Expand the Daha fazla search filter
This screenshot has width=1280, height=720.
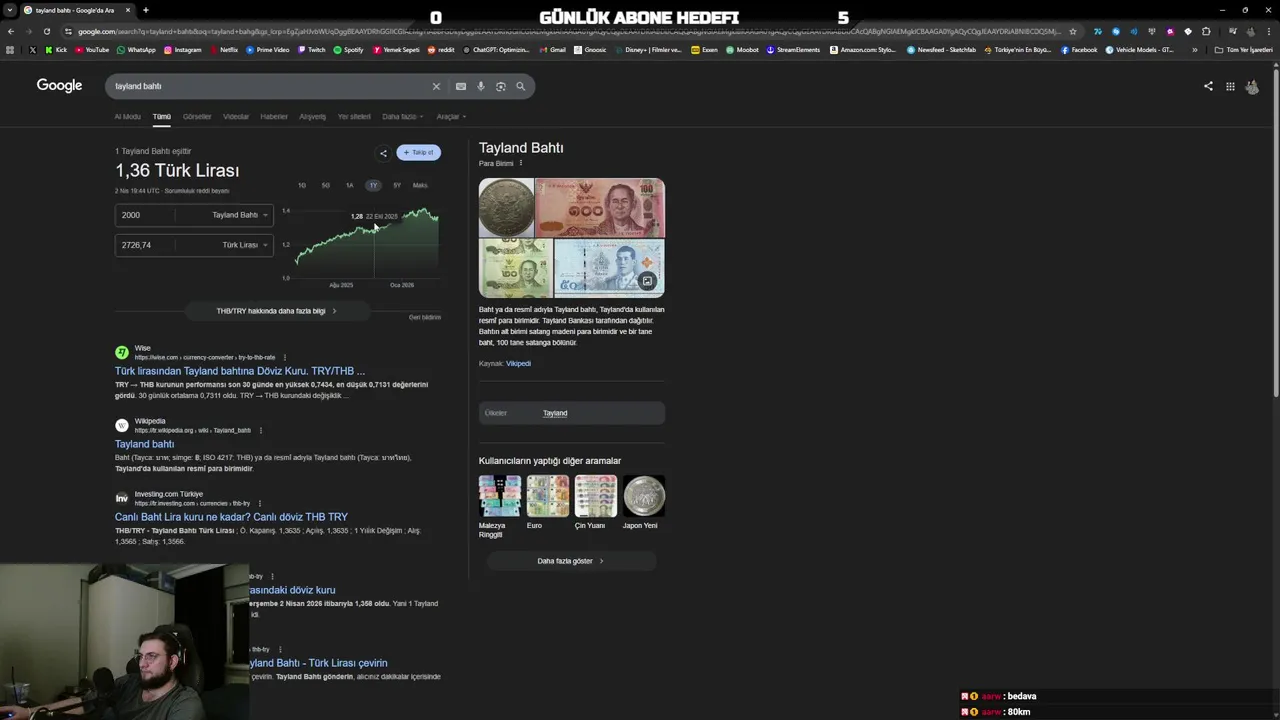click(x=402, y=117)
